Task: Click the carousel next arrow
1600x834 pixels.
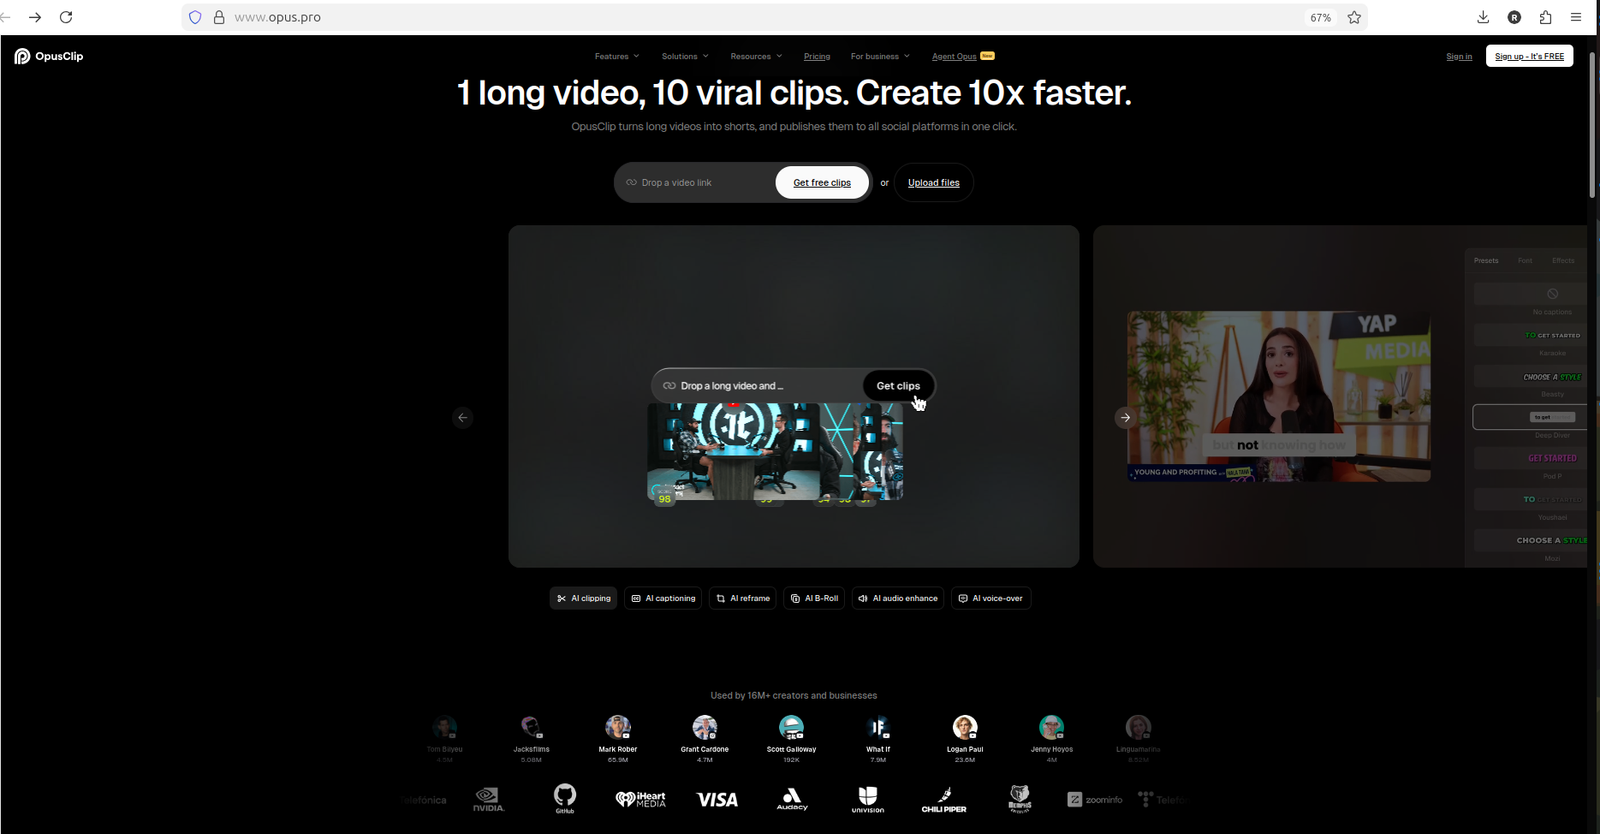Action: click(1125, 417)
